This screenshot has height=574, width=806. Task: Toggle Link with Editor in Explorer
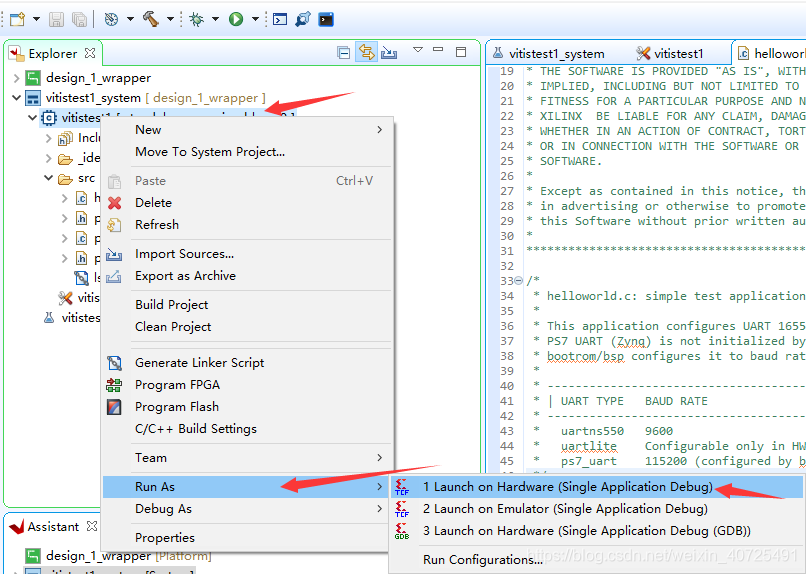[x=367, y=52]
